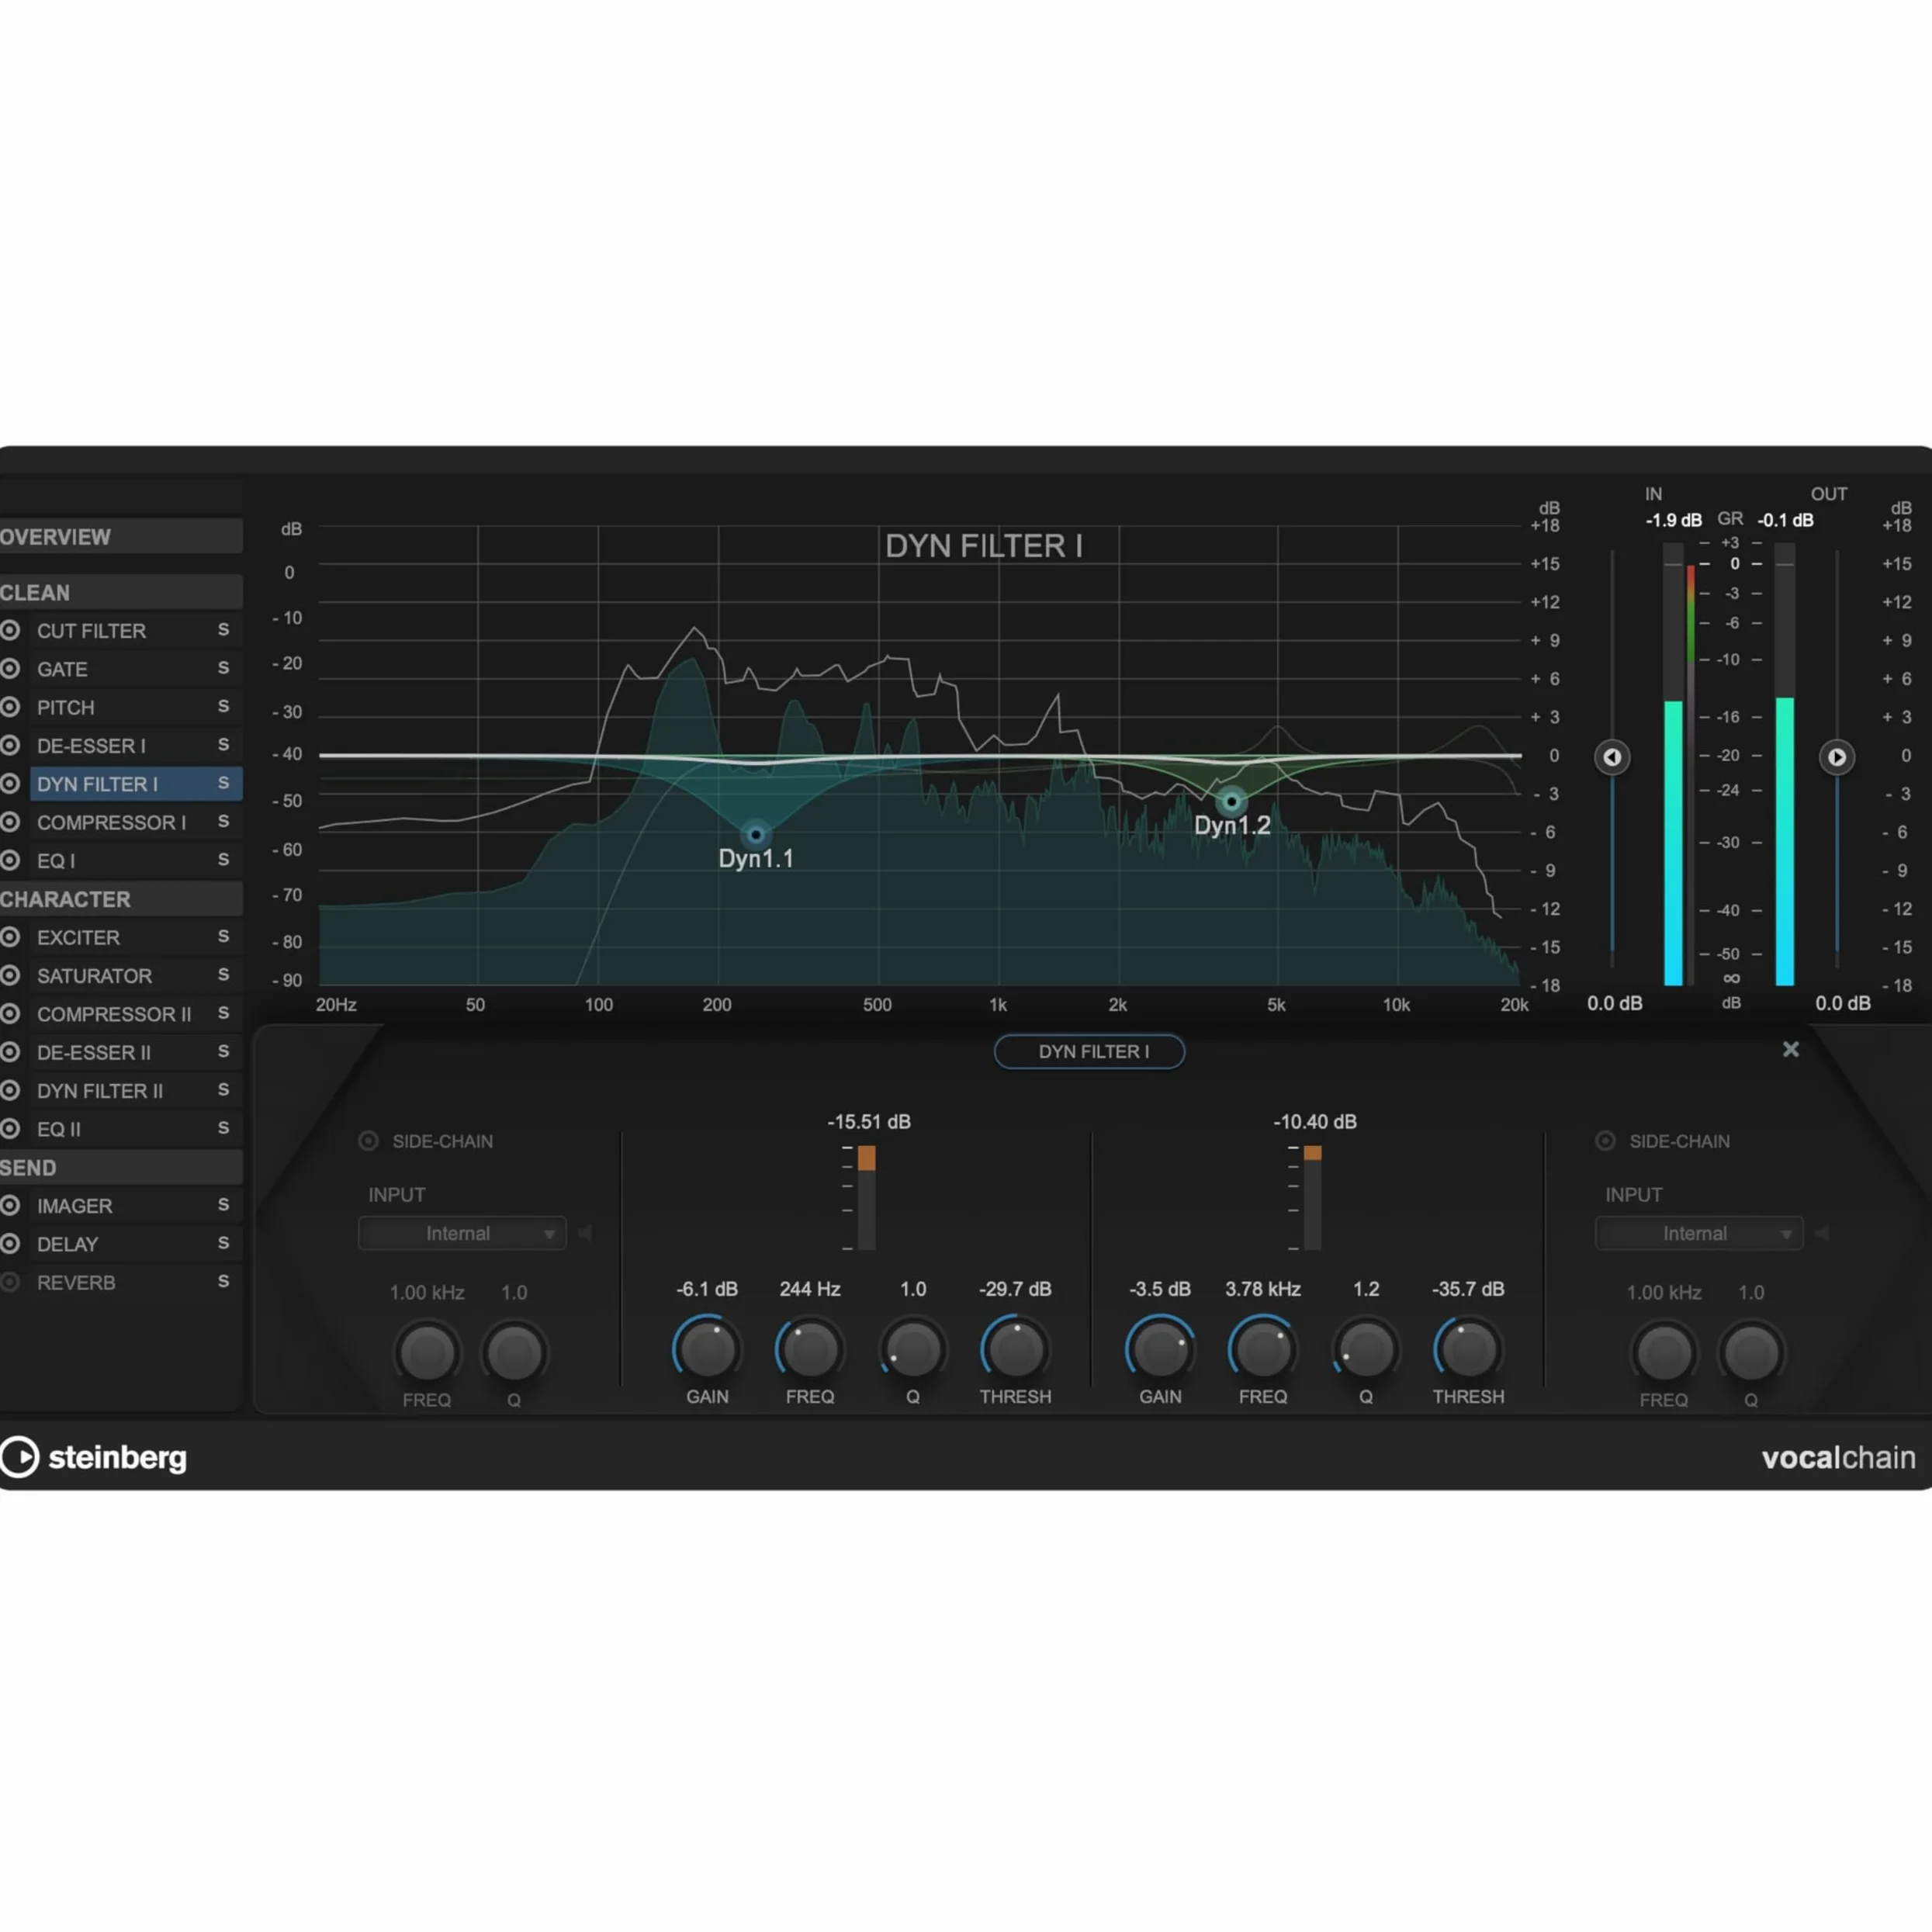Click right side-chain monitor speaker icon

[1822, 1233]
